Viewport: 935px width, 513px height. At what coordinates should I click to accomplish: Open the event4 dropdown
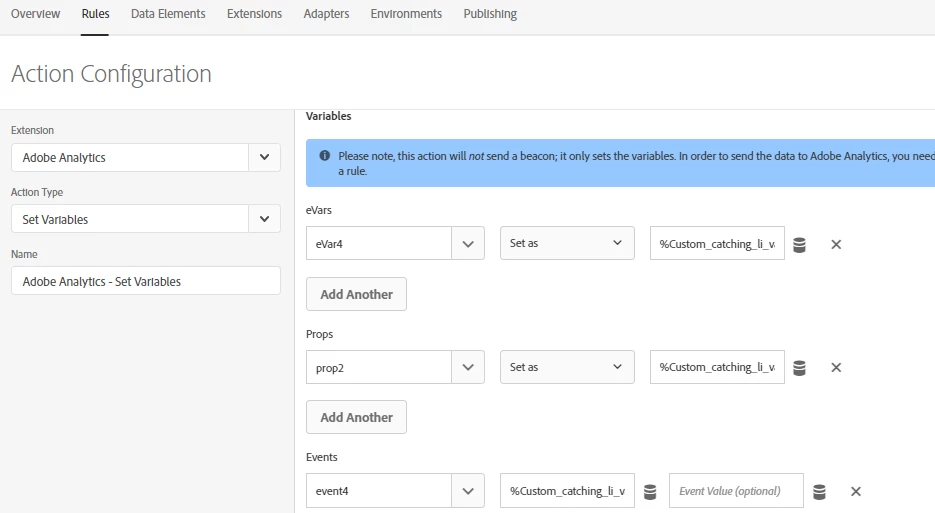tap(468, 491)
